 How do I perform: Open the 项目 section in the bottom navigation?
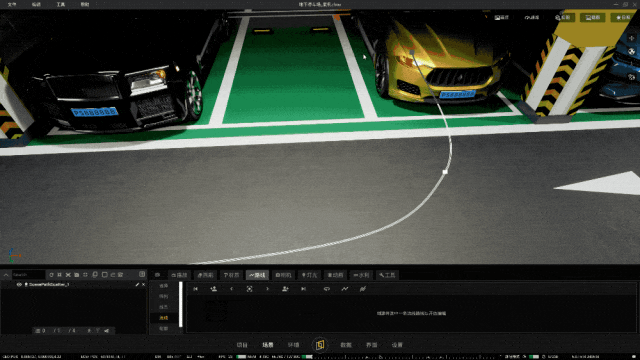[x=242, y=345]
